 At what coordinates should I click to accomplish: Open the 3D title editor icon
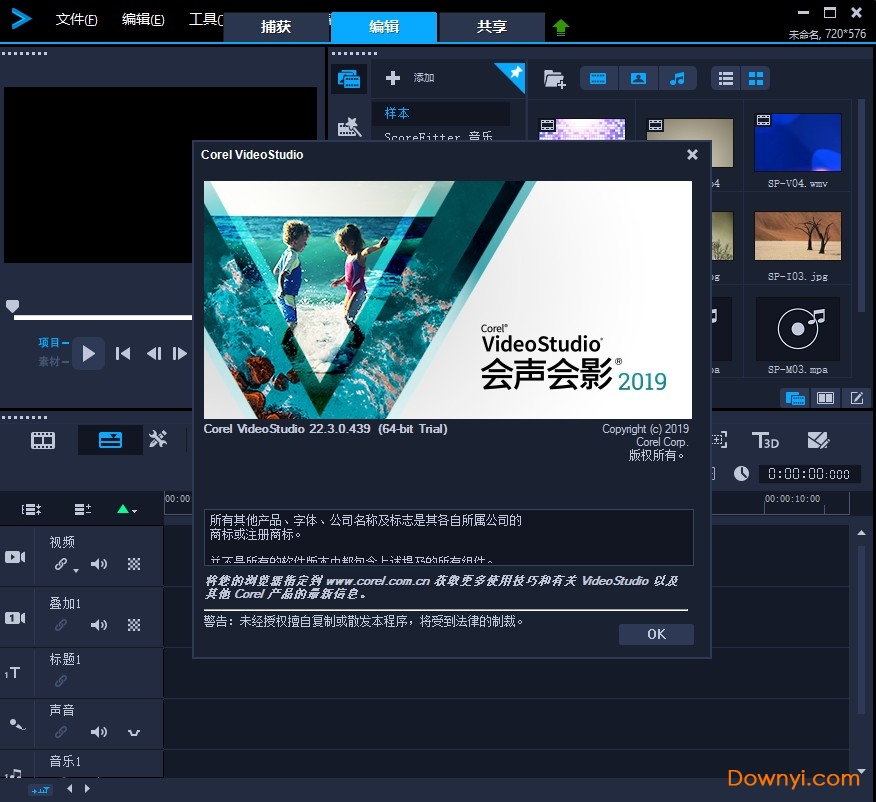765,440
